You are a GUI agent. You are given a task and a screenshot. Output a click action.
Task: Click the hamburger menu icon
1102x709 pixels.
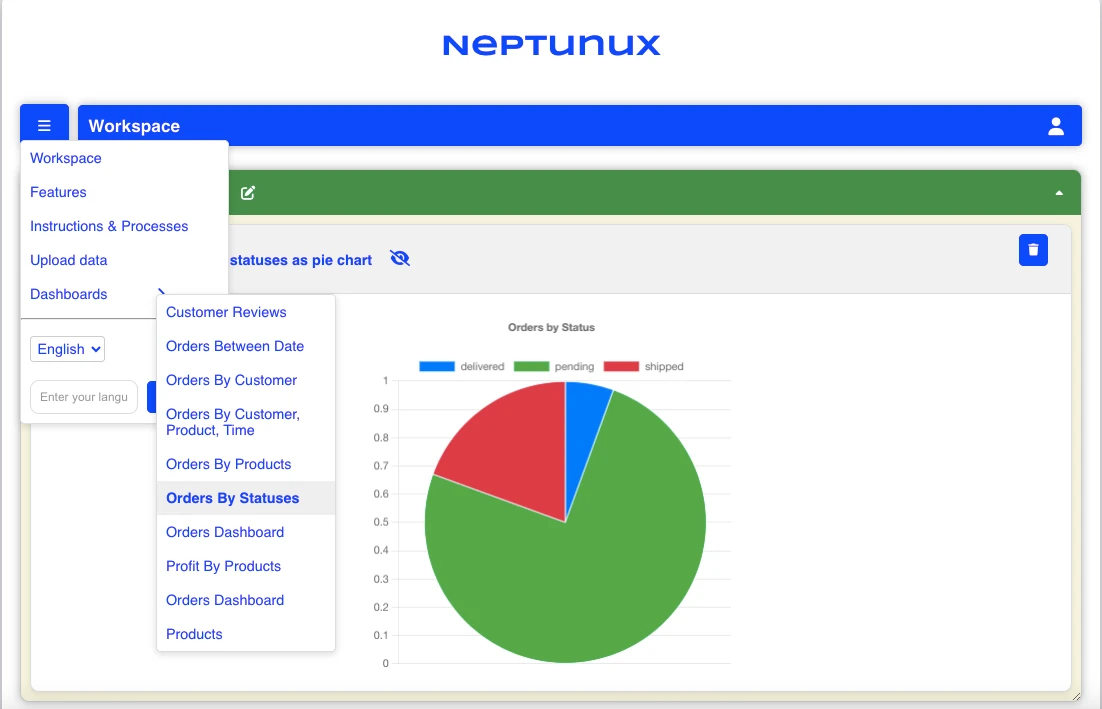coord(44,126)
